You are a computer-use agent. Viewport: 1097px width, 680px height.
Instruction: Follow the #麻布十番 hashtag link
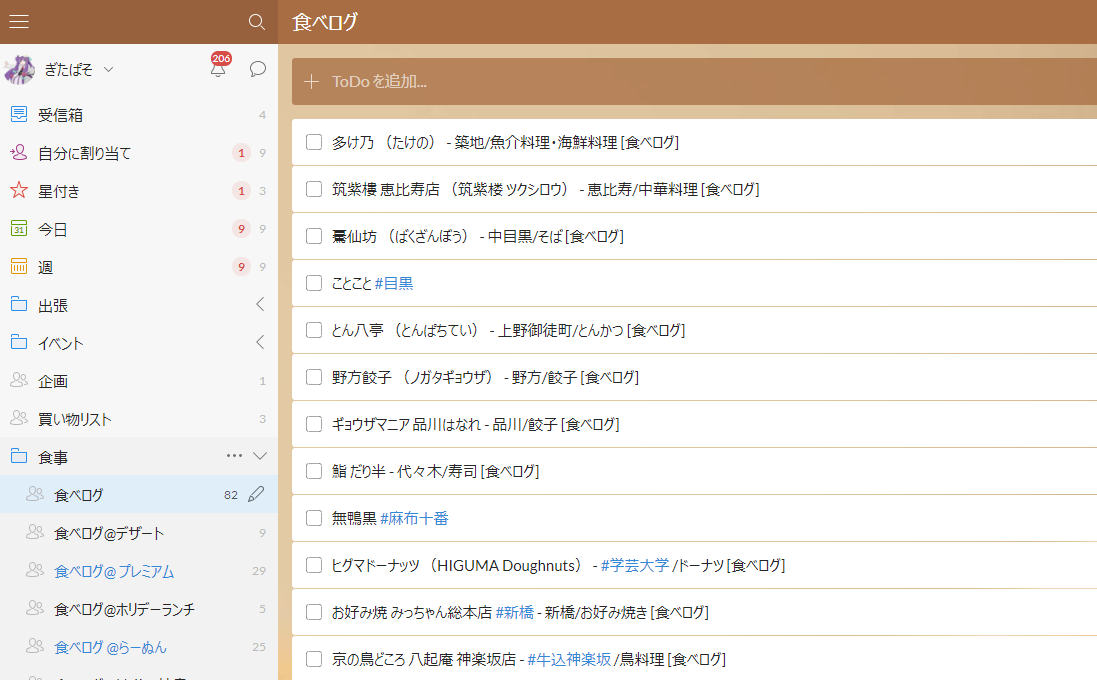(x=414, y=518)
